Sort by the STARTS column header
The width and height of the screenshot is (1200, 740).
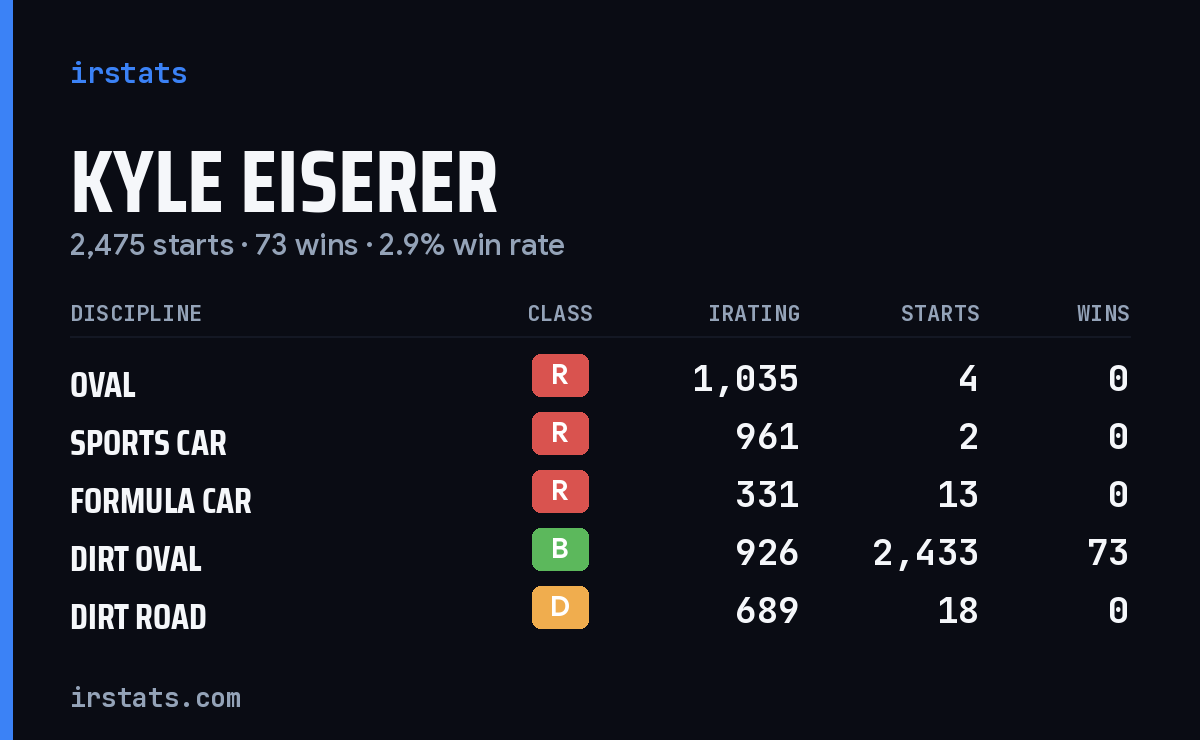[940, 314]
